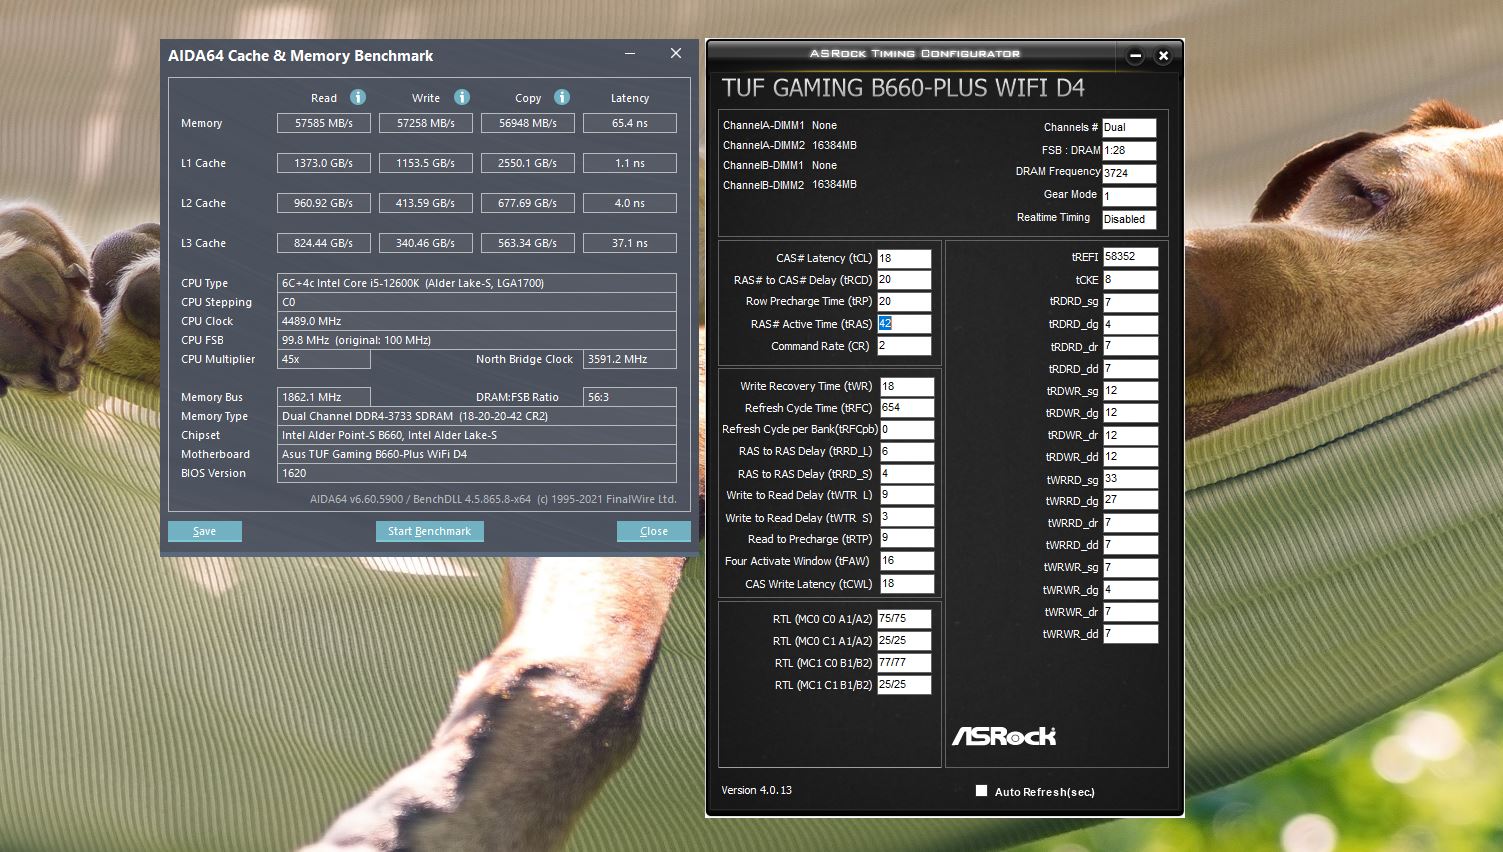Click the L3 Cache Latency value 37.1 ns
This screenshot has width=1503, height=852.
click(x=630, y=243)
